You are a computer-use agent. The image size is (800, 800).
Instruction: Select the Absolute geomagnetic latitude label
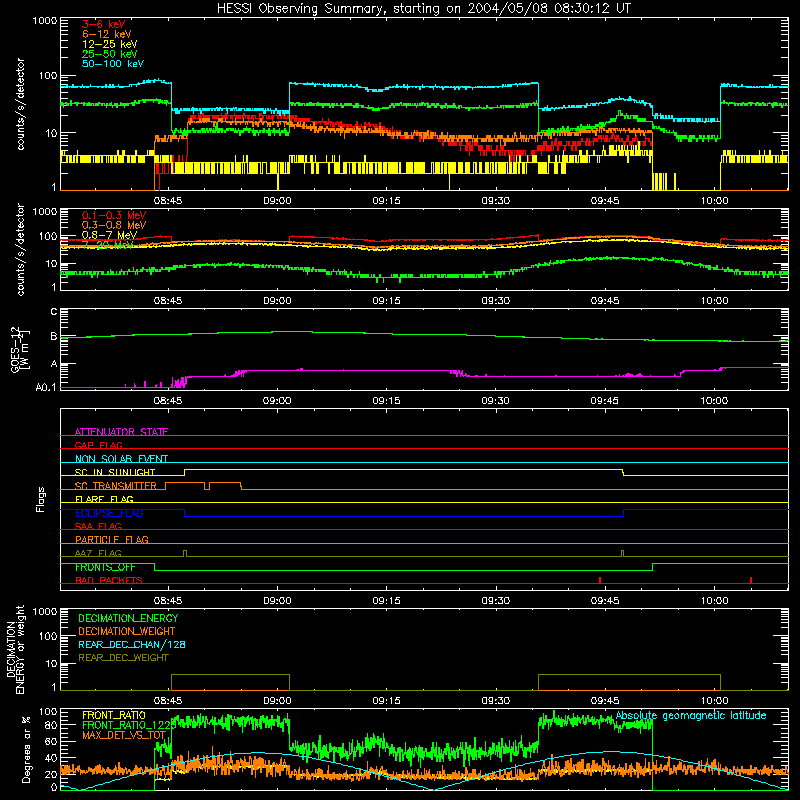click(x=691, y=715)
